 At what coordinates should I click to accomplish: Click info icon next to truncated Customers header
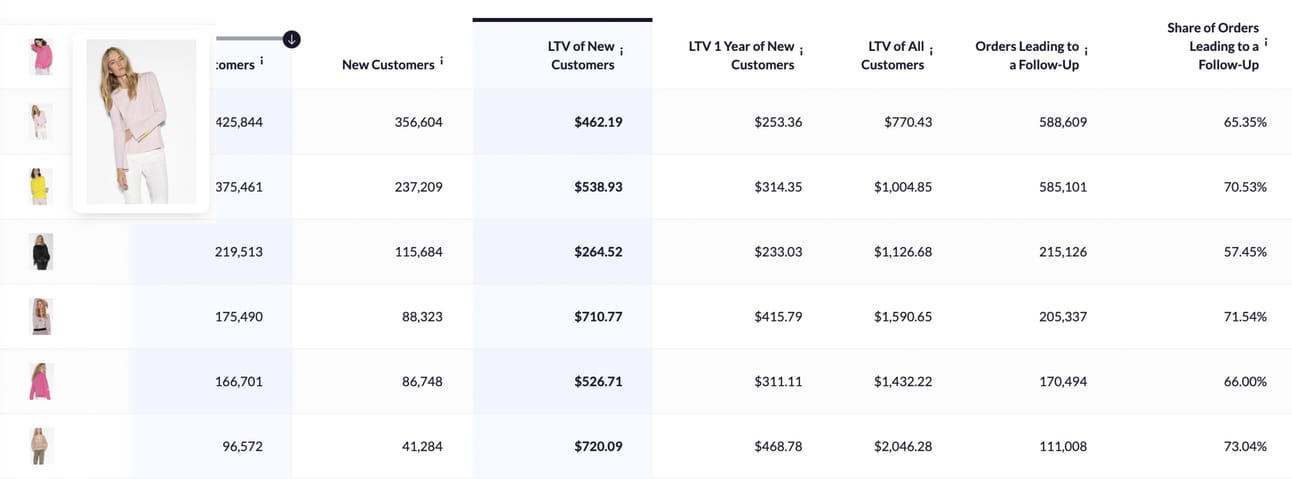pyautogui.click(x=262, y=60)
